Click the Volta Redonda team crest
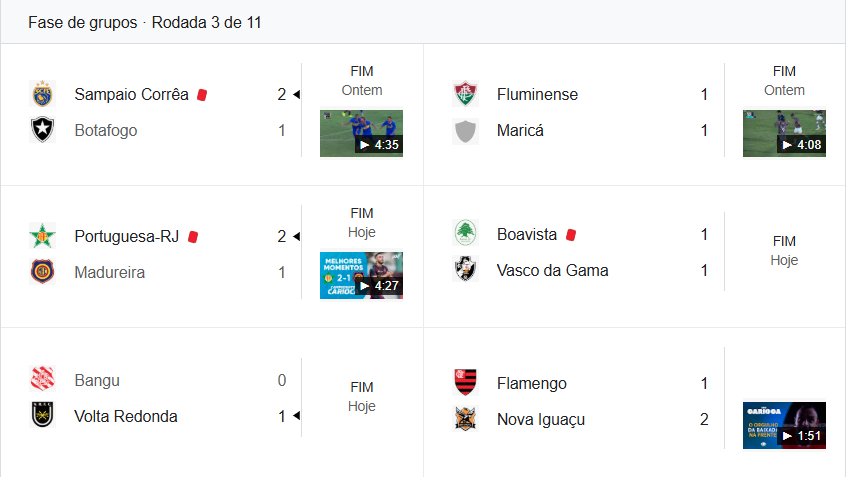 pyautogui.click(x=42, y=416)
